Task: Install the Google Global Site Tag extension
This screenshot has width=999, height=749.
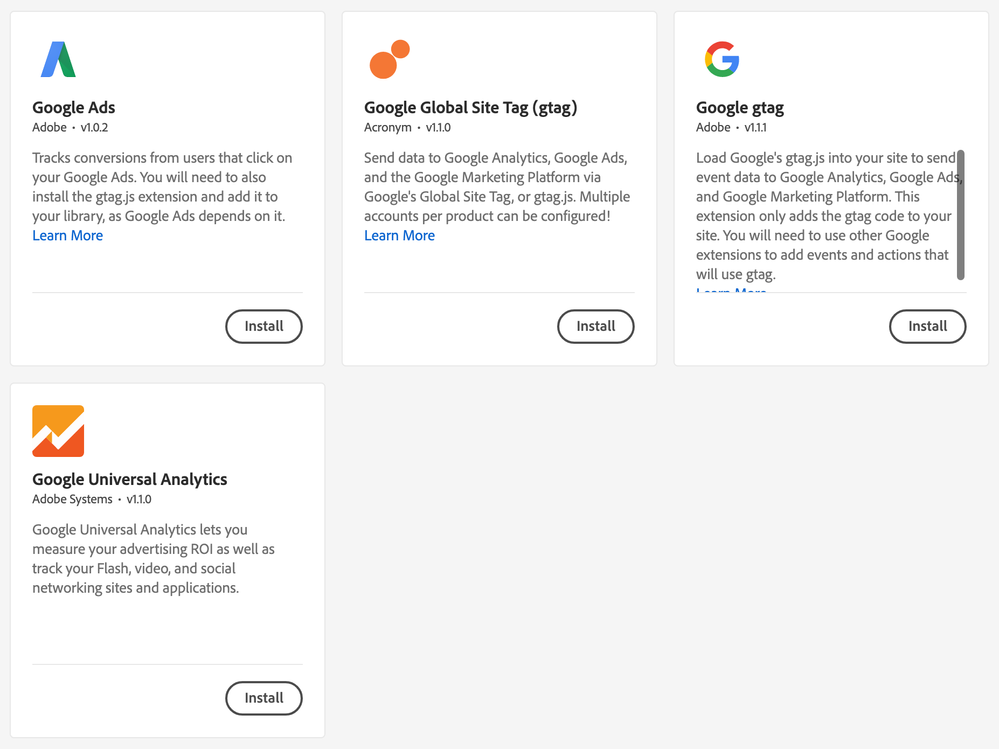Action: point(596,326)
